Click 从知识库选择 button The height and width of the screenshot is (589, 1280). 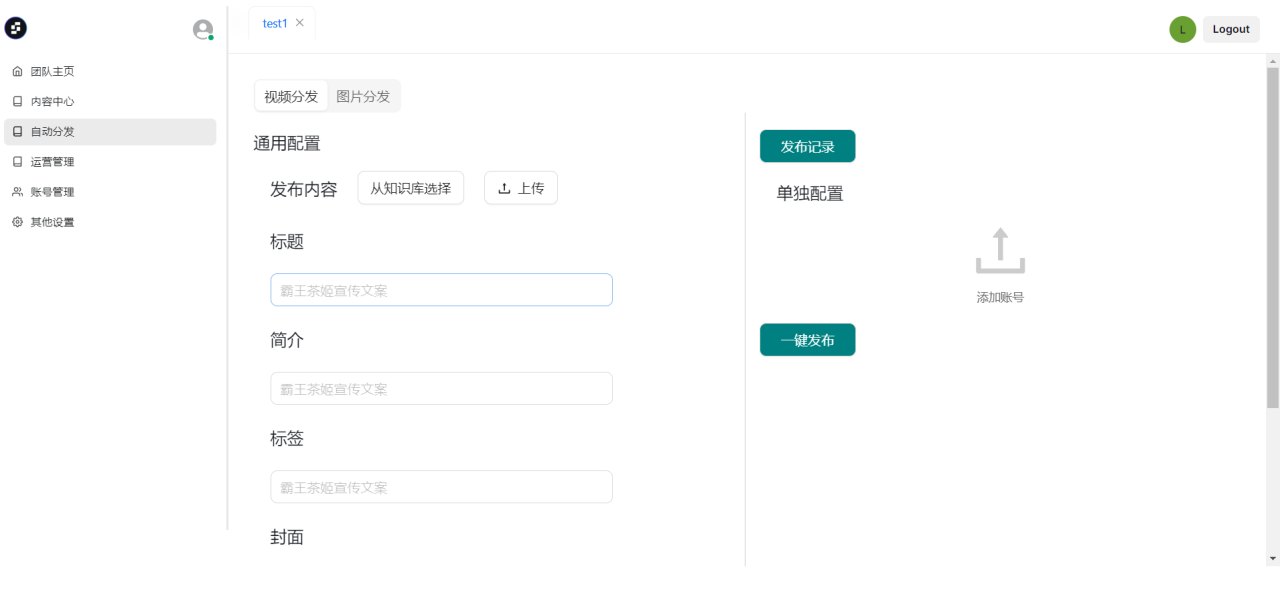point(410,188)
